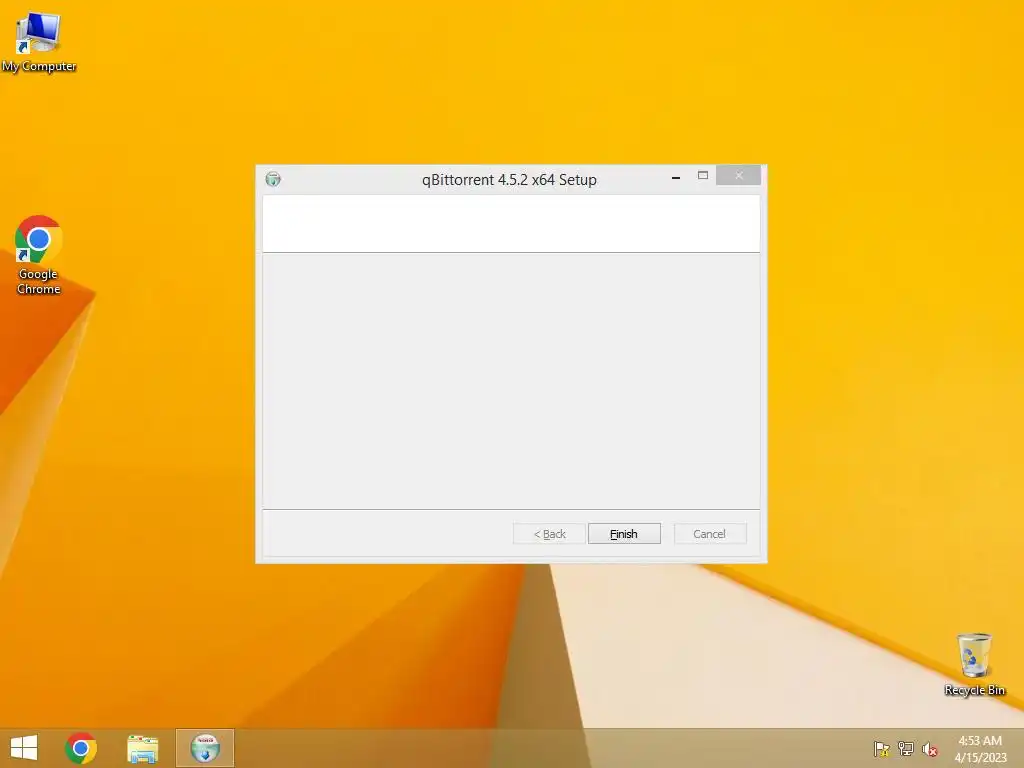Image resolution: width=1024 pixels, height=768 pixels.
Task: Select Google Chrome desktop shortcut
Action: click(39, 255)
